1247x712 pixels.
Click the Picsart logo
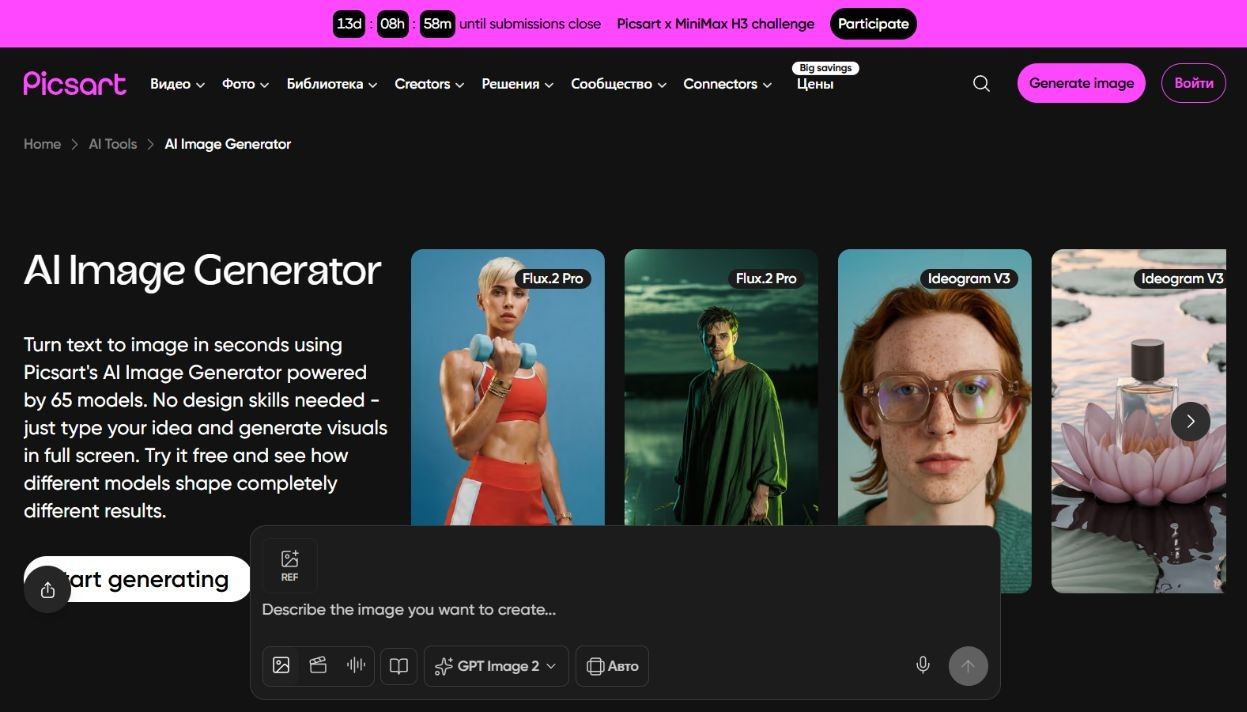[x=75, y=84]
